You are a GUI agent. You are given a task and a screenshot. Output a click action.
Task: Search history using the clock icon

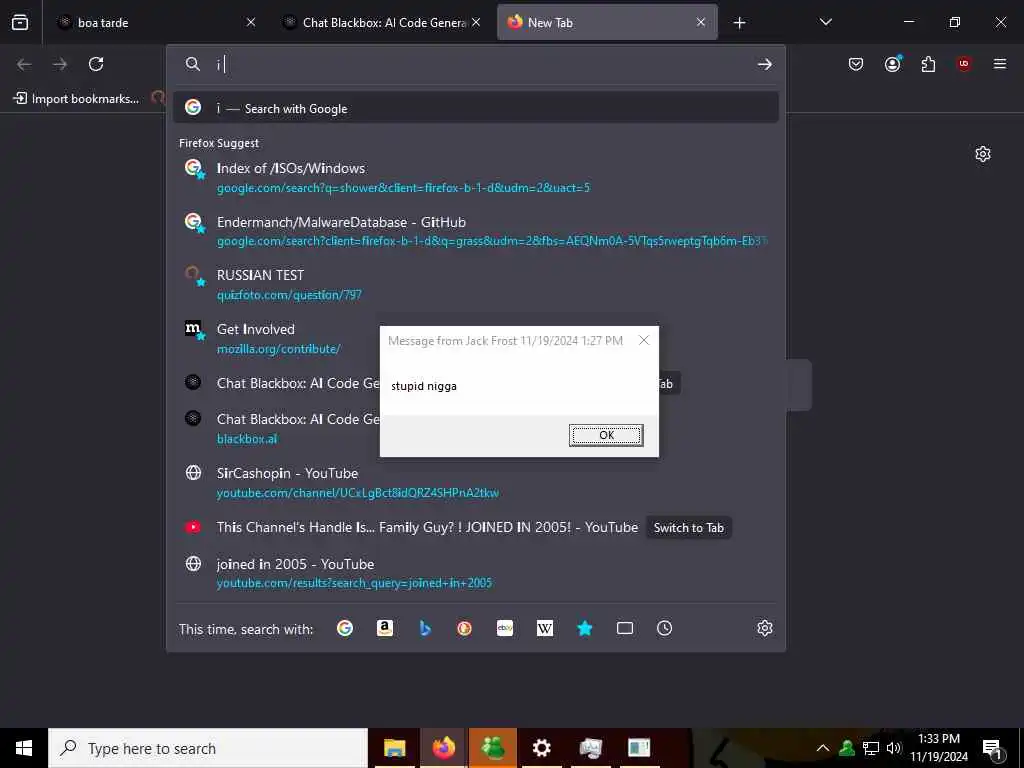[x=664, y=628]
